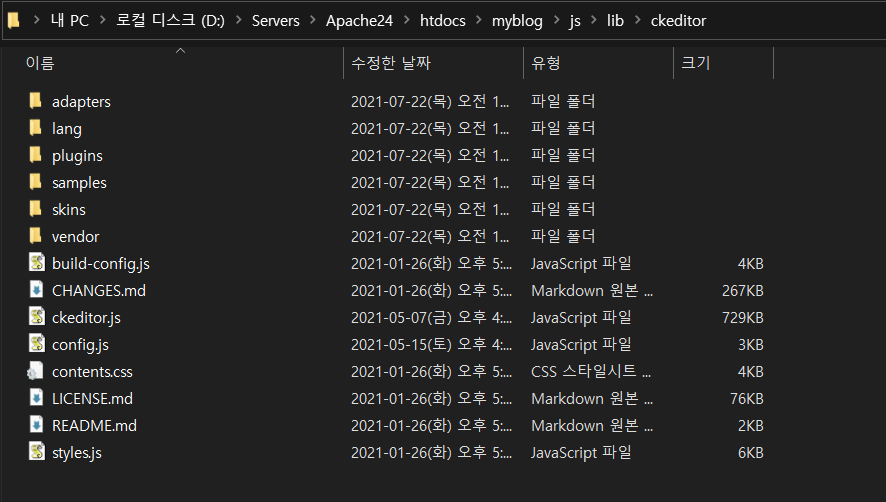The image size is (886, 502).
Task: Click the CHANGES.md markdown file icon
Action: 36,290
